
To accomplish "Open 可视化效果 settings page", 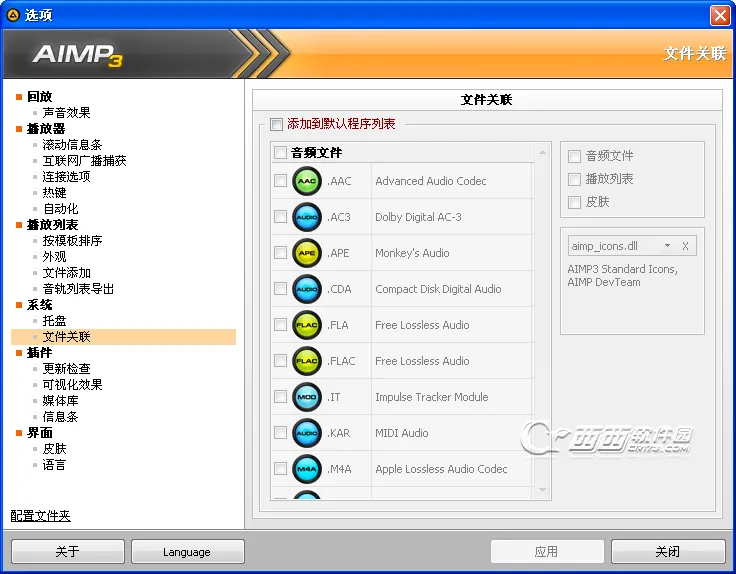I will tap(72, 384).
